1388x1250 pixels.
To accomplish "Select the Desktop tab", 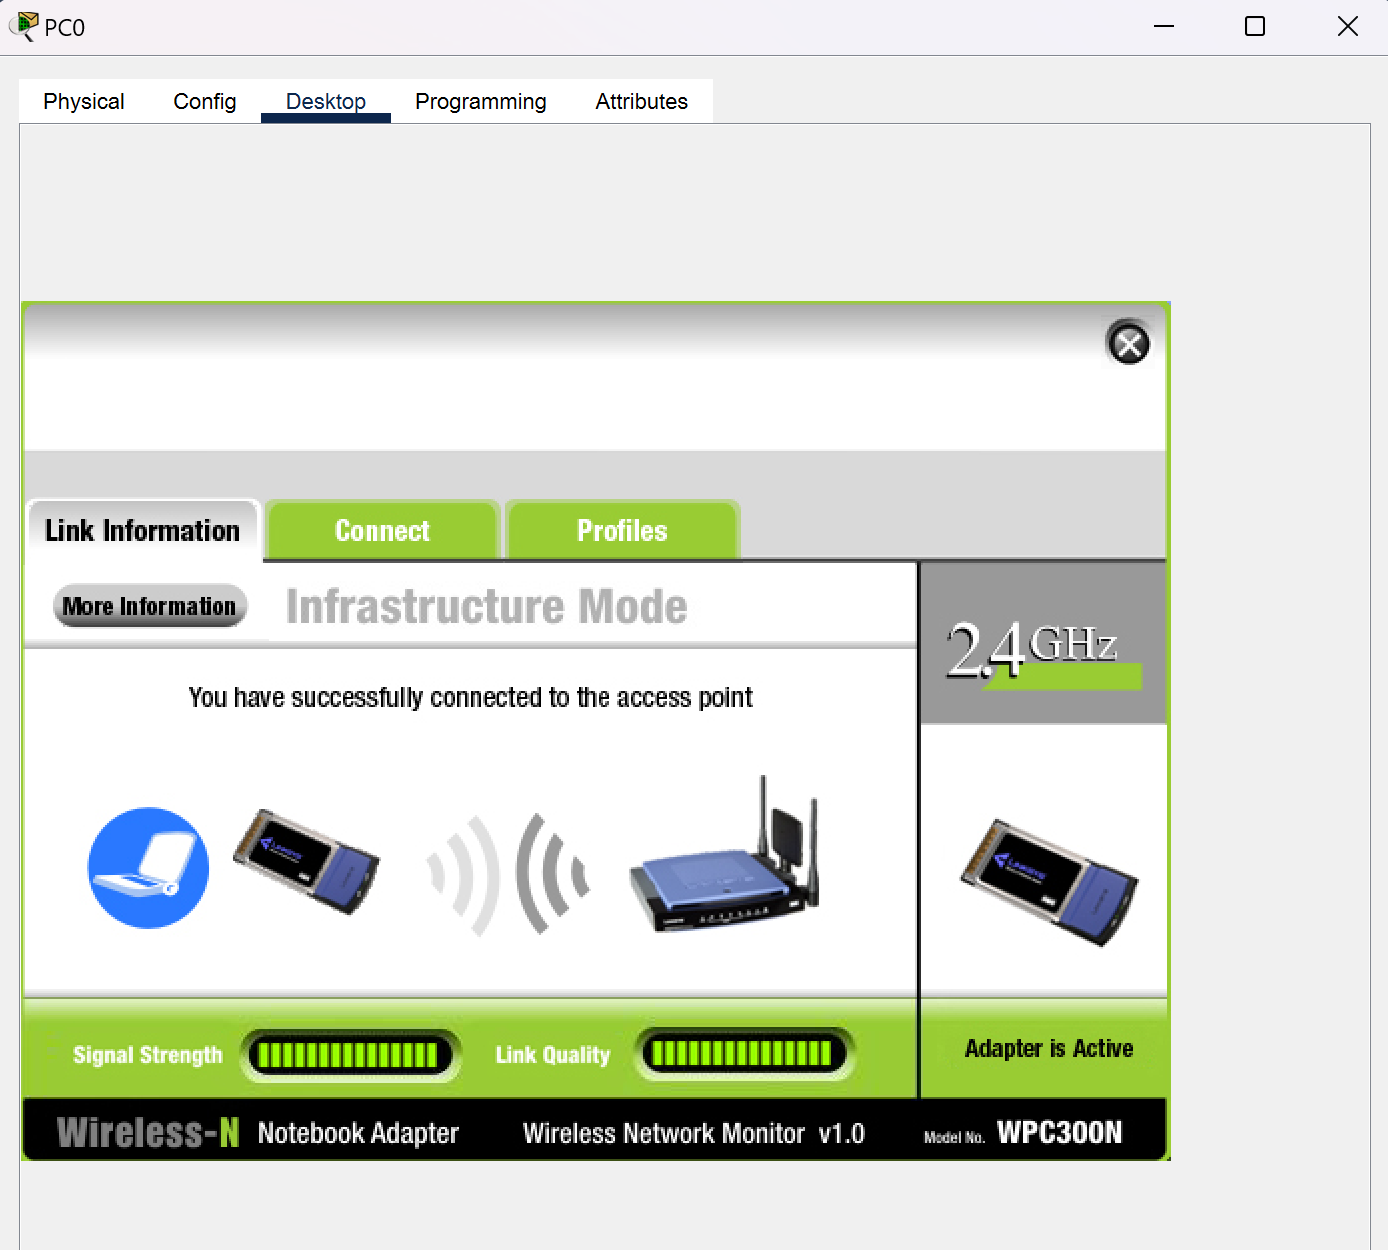I will pos(326,101).
